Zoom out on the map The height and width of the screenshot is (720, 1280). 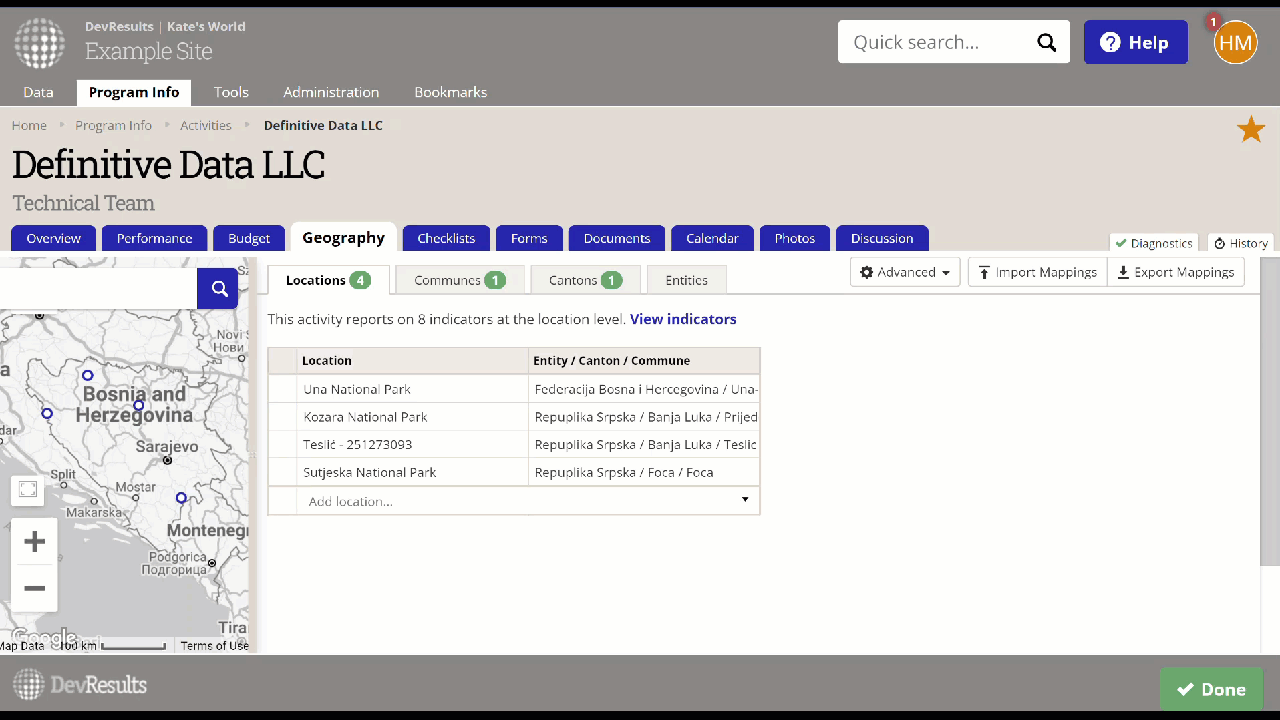click(x=35, y=588)
